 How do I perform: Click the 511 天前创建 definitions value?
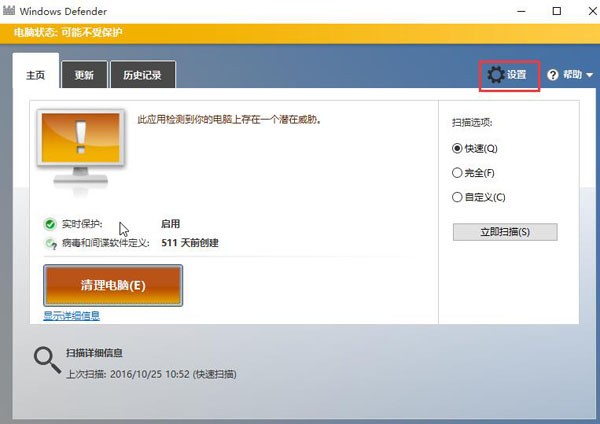[190, 243]
